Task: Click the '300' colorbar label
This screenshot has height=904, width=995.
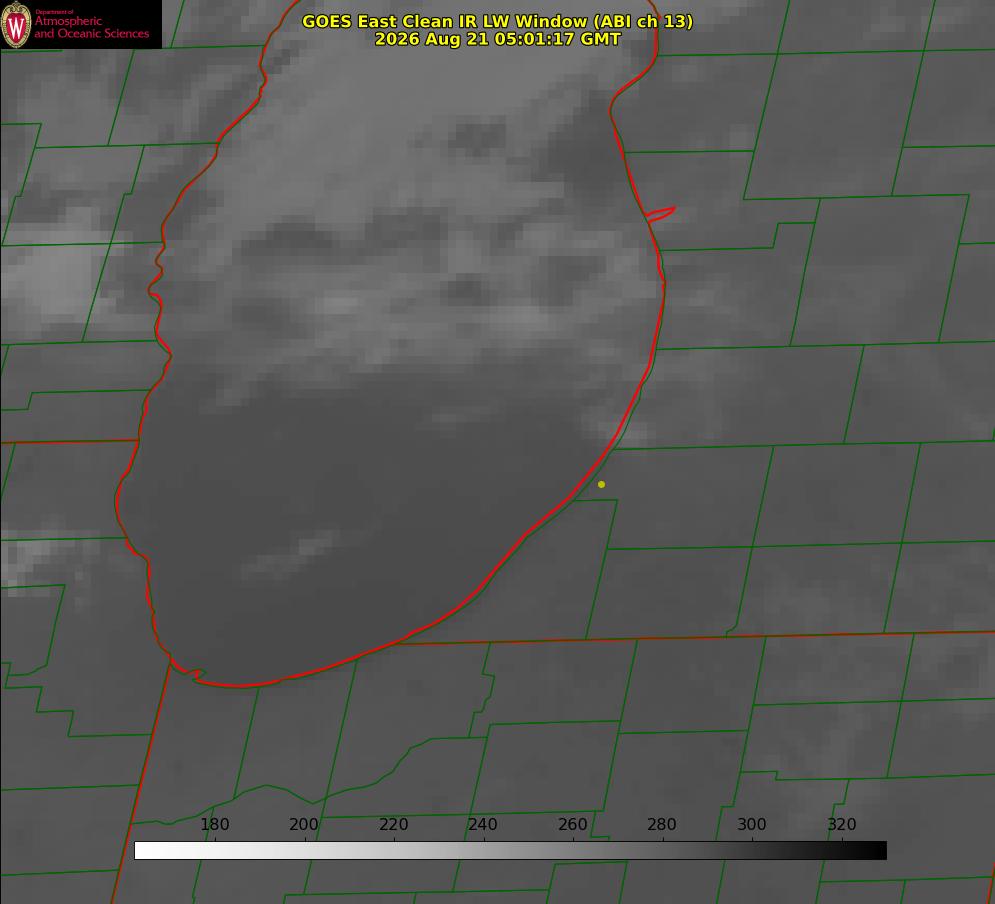Action: 752,824
